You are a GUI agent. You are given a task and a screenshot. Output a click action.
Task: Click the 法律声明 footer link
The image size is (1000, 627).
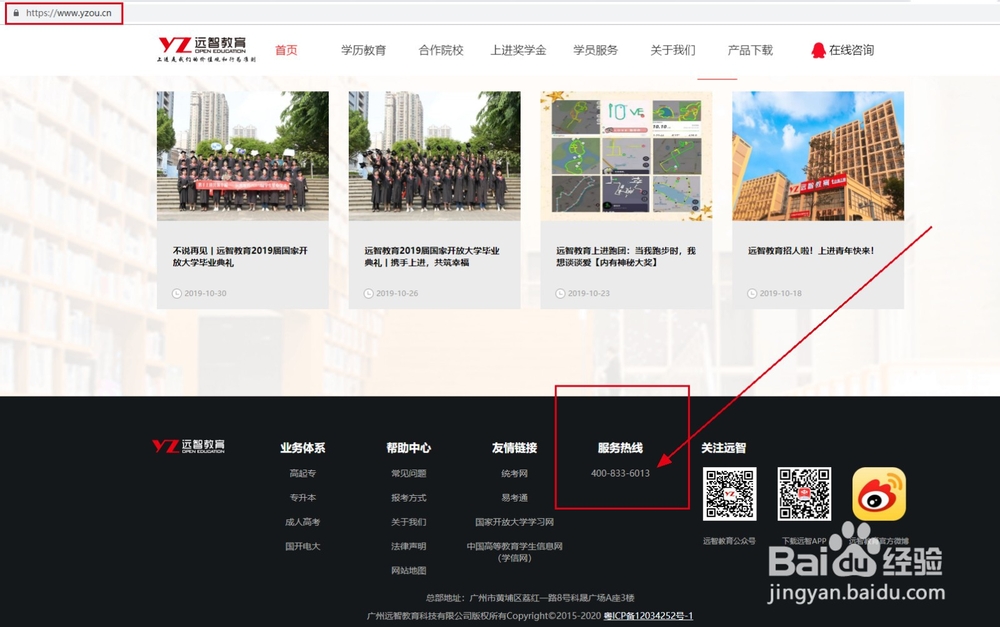pyautogui.click(x=407, y=545)
